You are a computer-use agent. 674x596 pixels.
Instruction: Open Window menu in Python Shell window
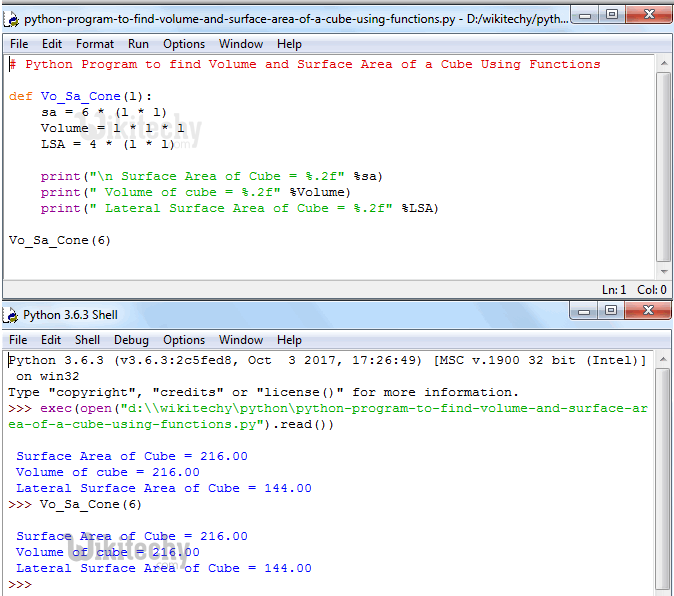coord(241,340)
